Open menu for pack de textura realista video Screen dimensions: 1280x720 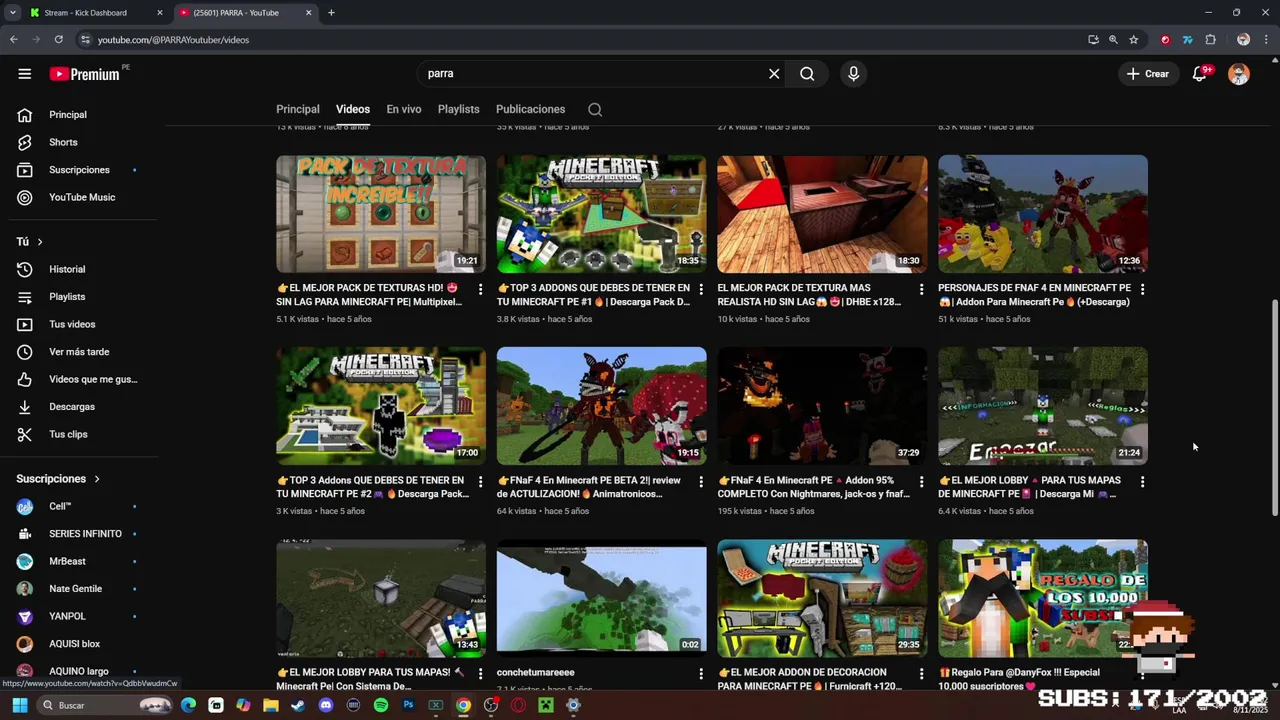[922, 289]
